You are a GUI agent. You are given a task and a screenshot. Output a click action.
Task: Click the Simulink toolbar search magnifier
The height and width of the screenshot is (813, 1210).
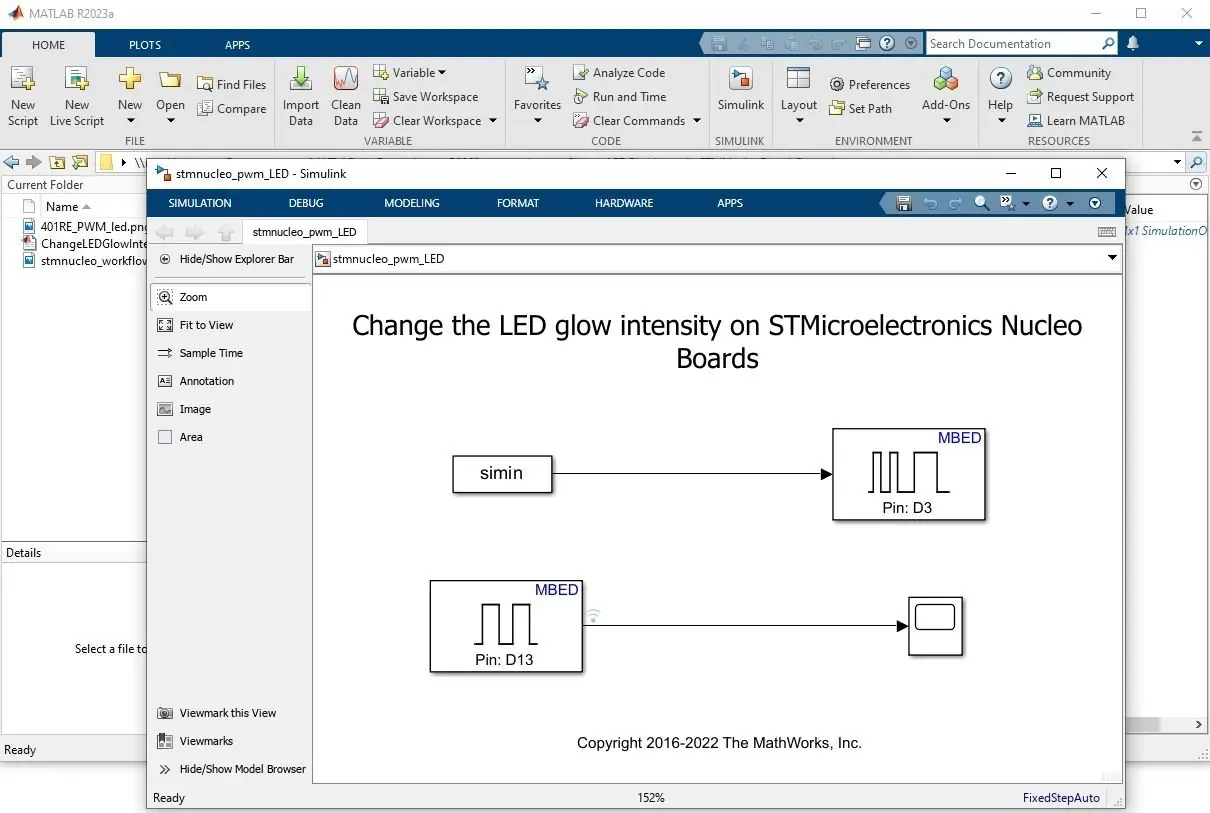[x=982, y=203]
